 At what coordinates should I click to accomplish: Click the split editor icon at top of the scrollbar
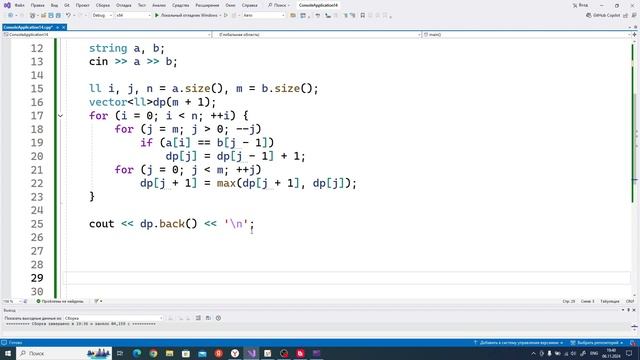pyautogui.click(x=634, y=35)
